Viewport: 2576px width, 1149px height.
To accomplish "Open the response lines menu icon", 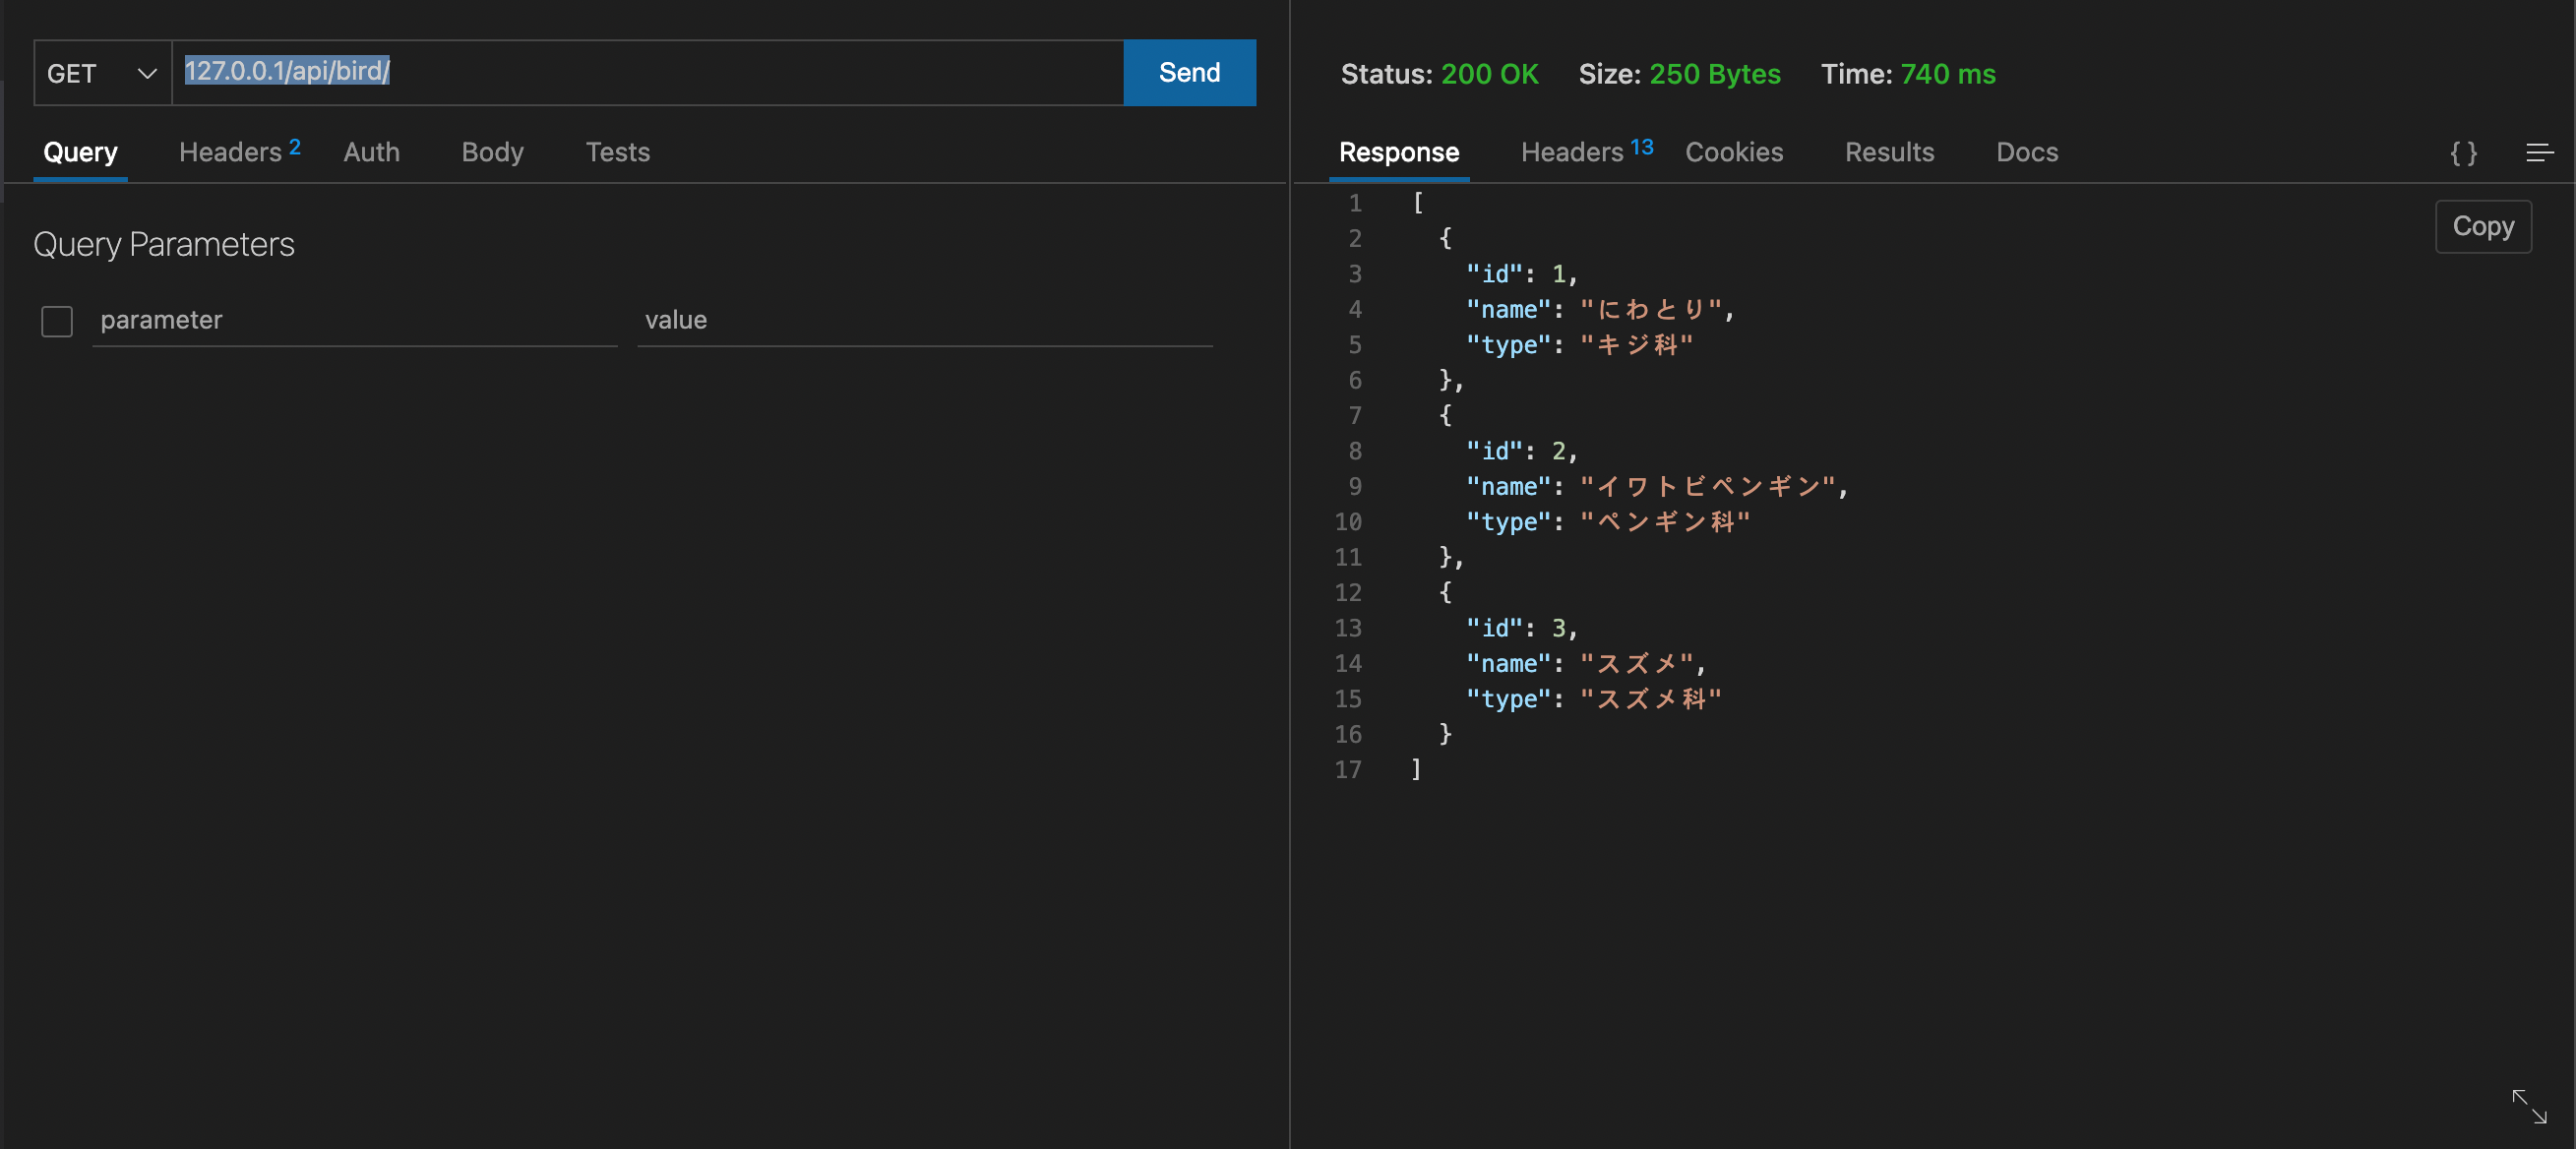I will click(x=2538, y=153).
